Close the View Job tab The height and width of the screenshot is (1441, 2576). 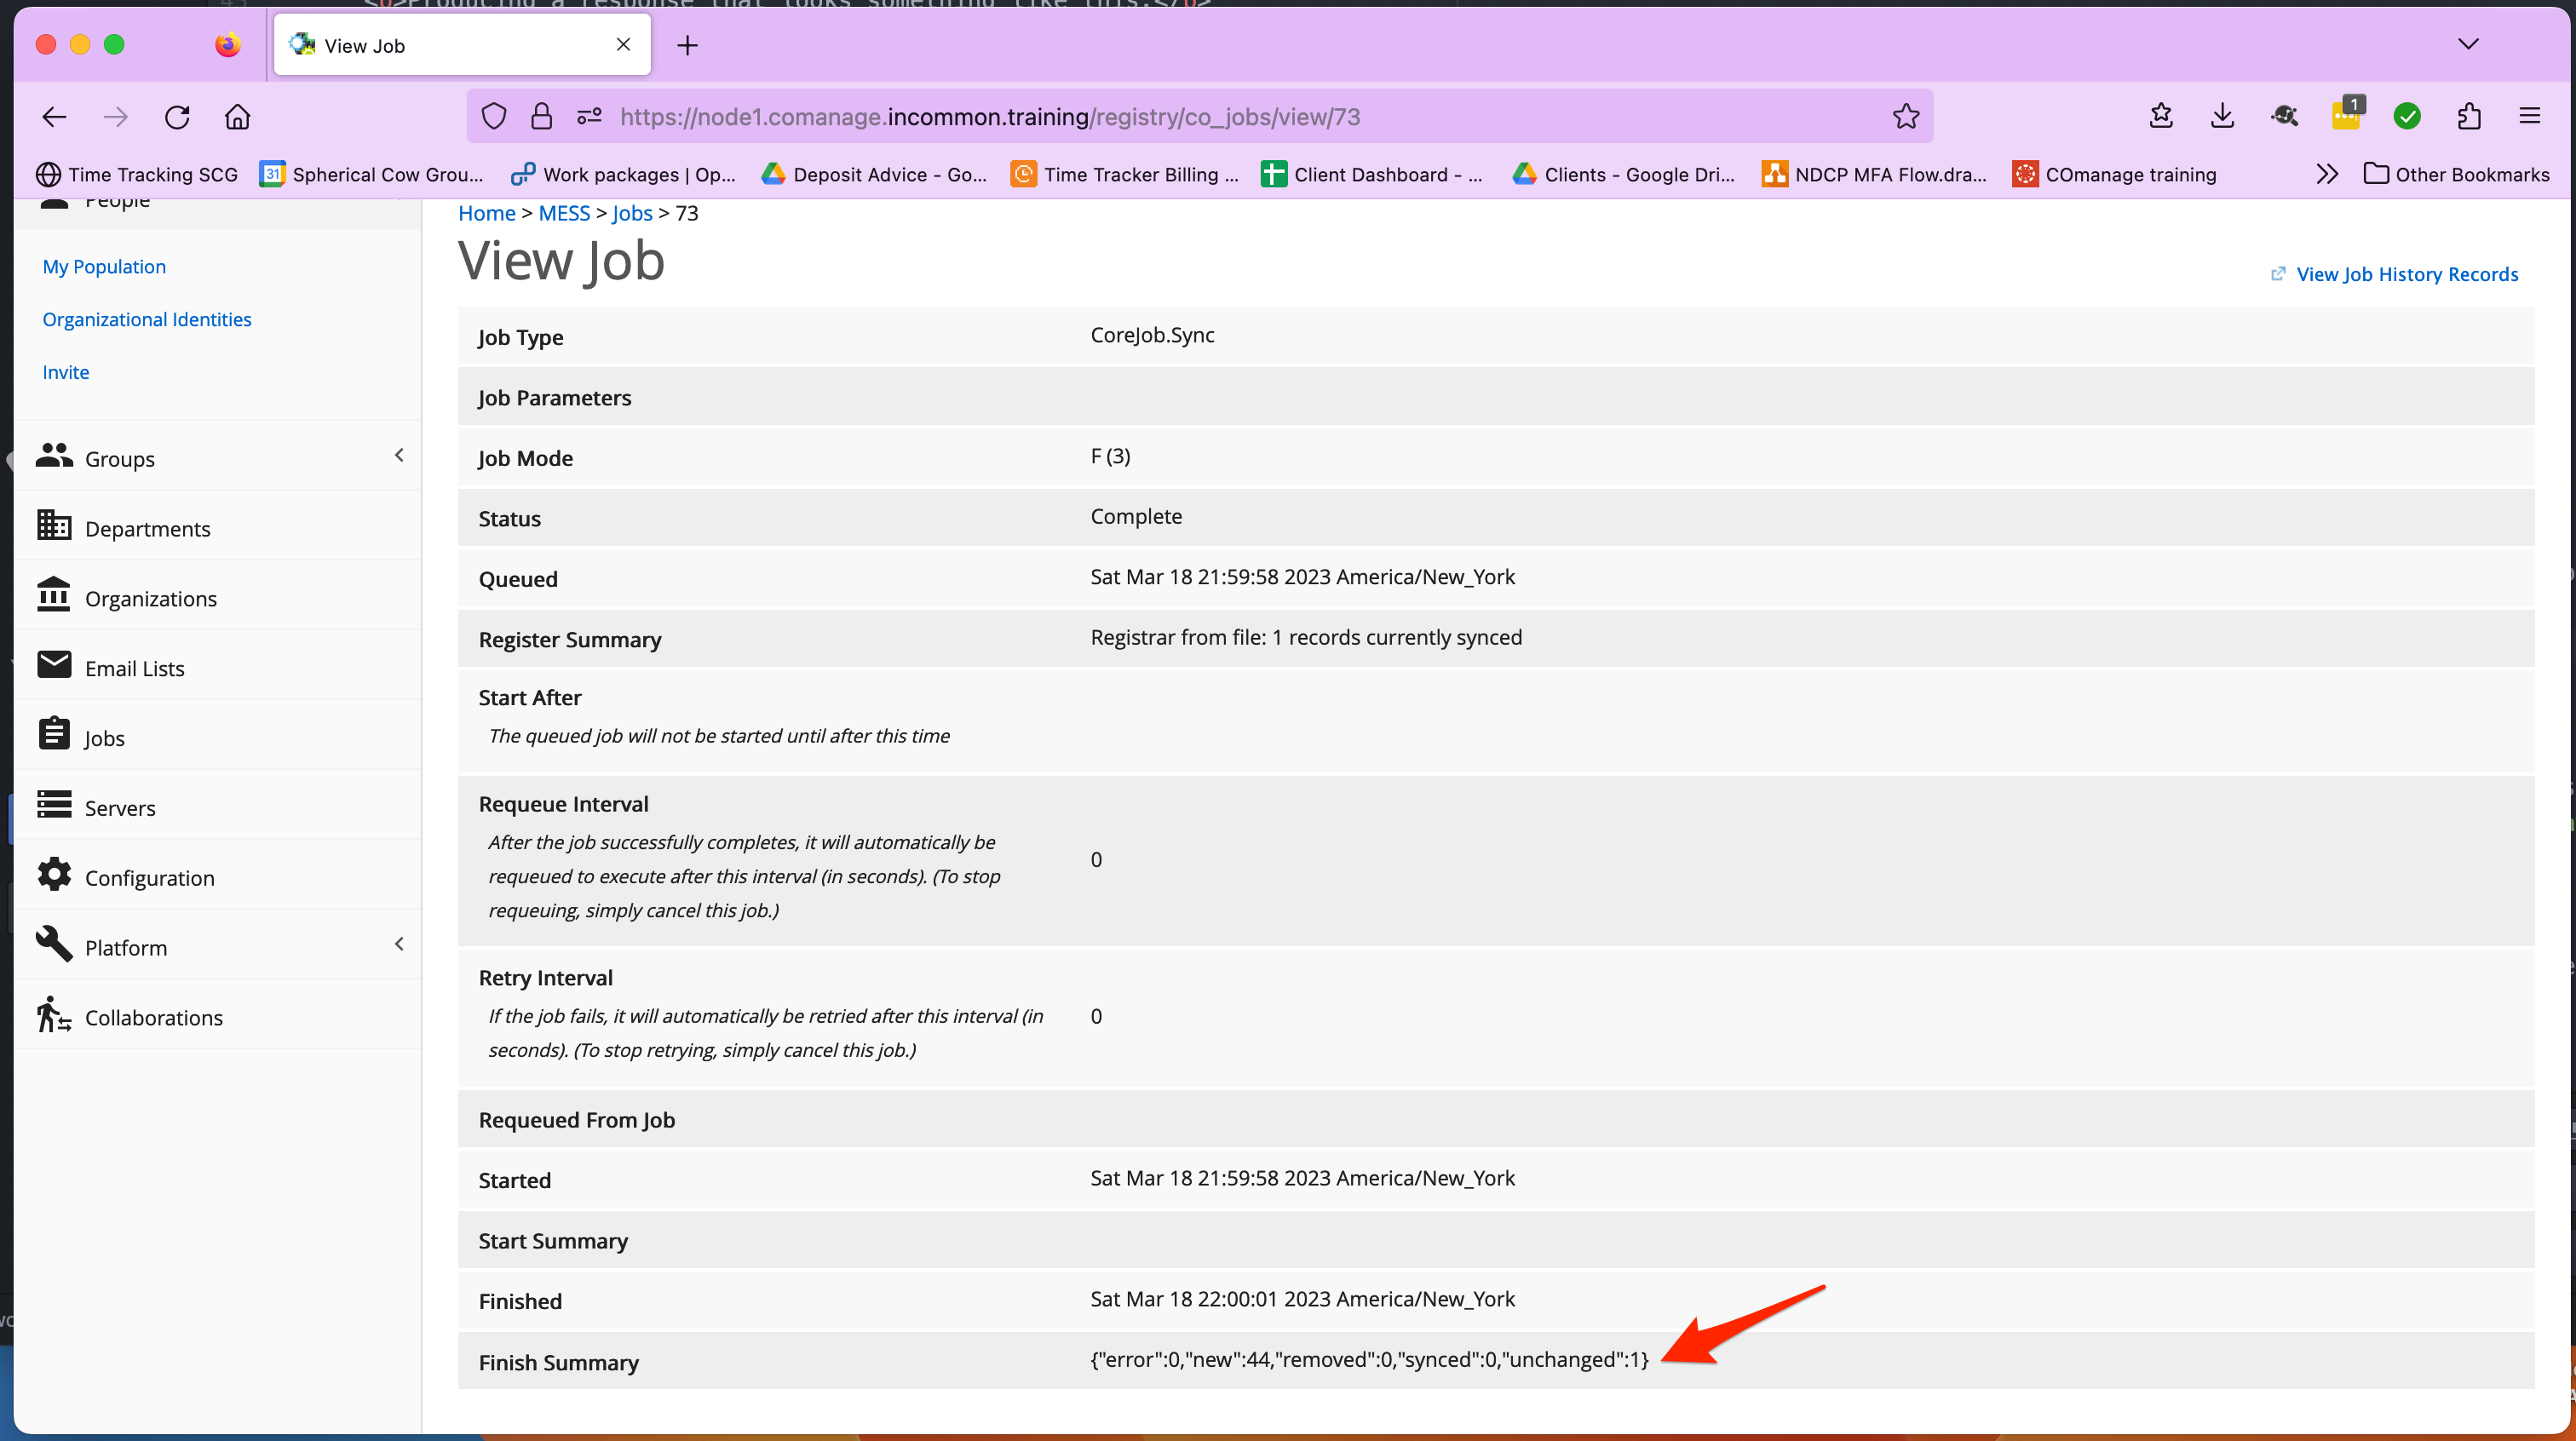coord(623,45)
